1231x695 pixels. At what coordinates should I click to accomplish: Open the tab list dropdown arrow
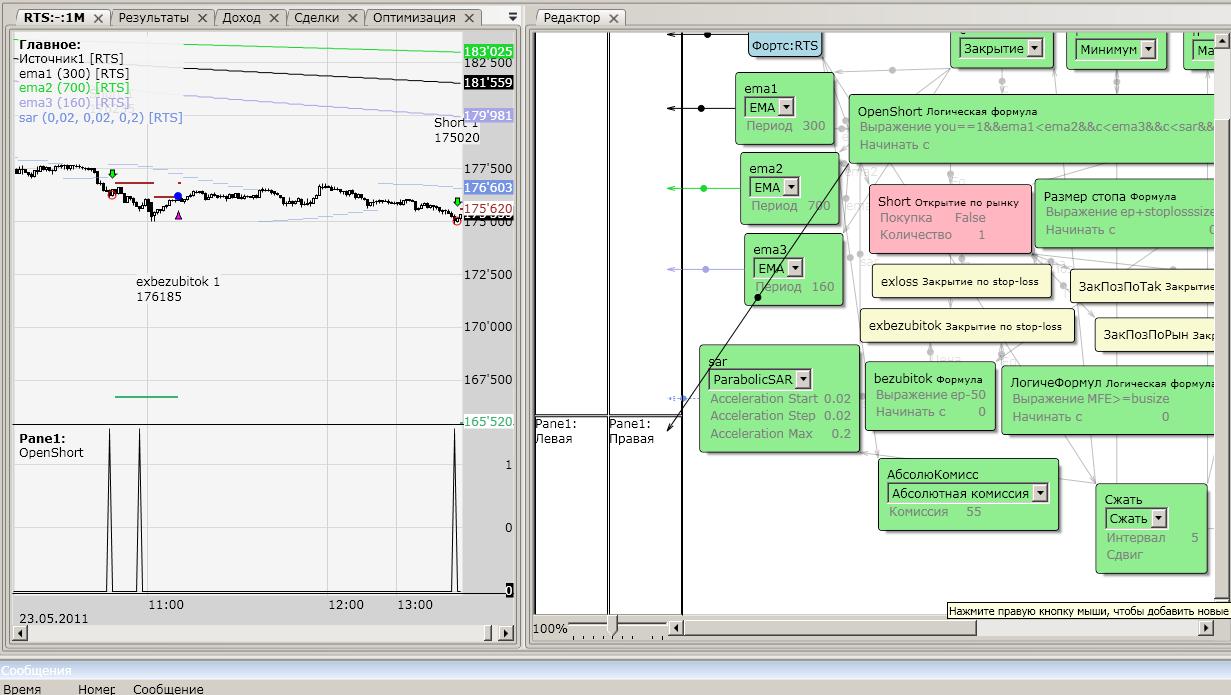[x=513, y=17]
